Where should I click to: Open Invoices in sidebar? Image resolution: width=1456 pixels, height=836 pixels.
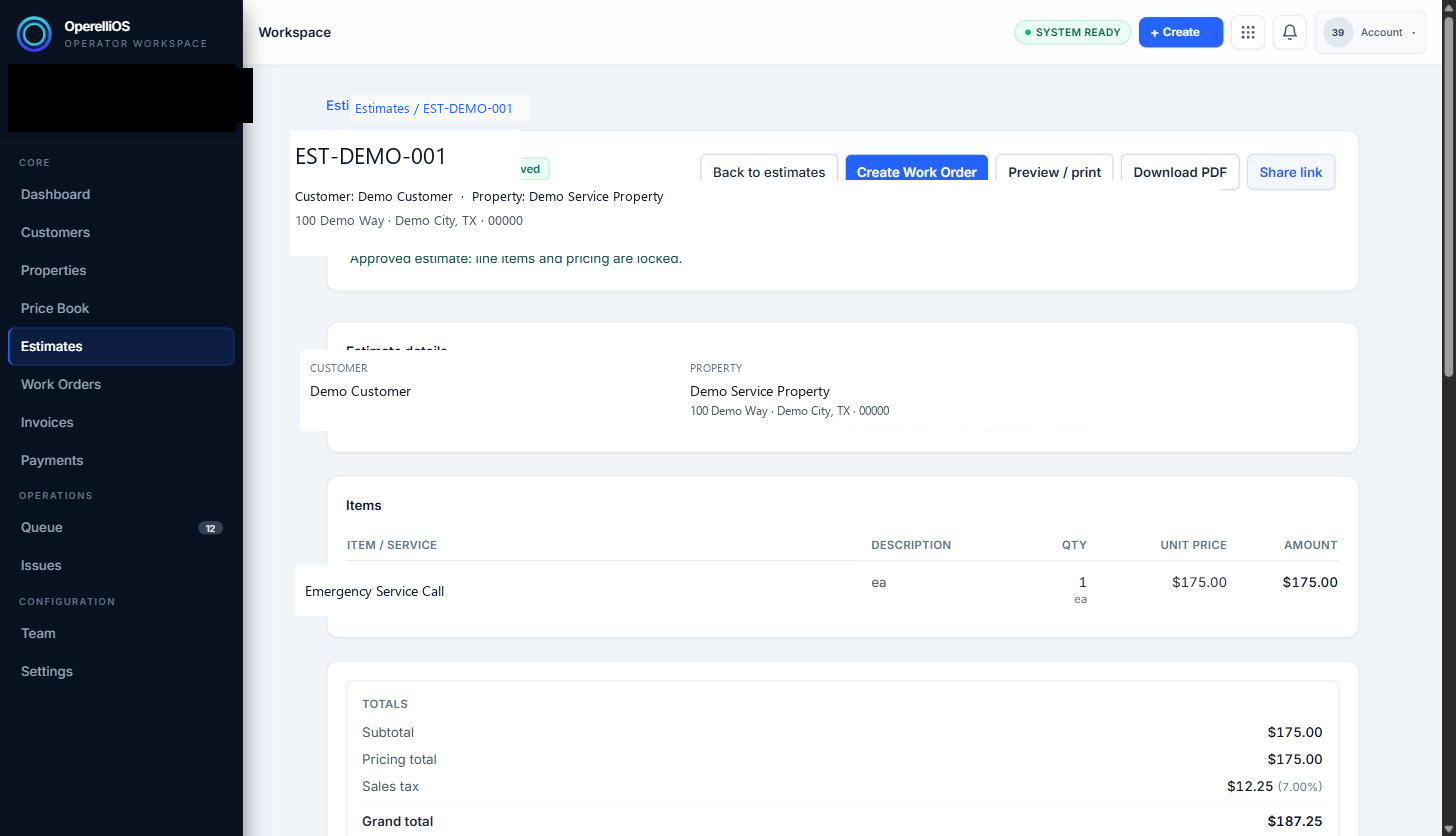click(121, 422)
